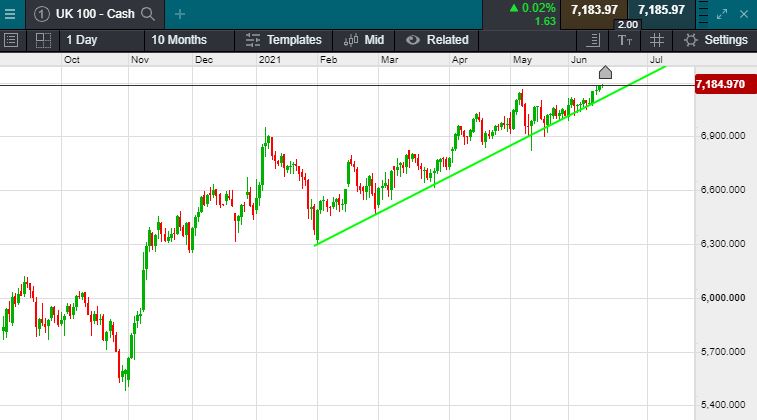Image resolution: width=757 pixels, height=420 pixels.
Task: Click the sell price 7,183.97
Action: 592,10
